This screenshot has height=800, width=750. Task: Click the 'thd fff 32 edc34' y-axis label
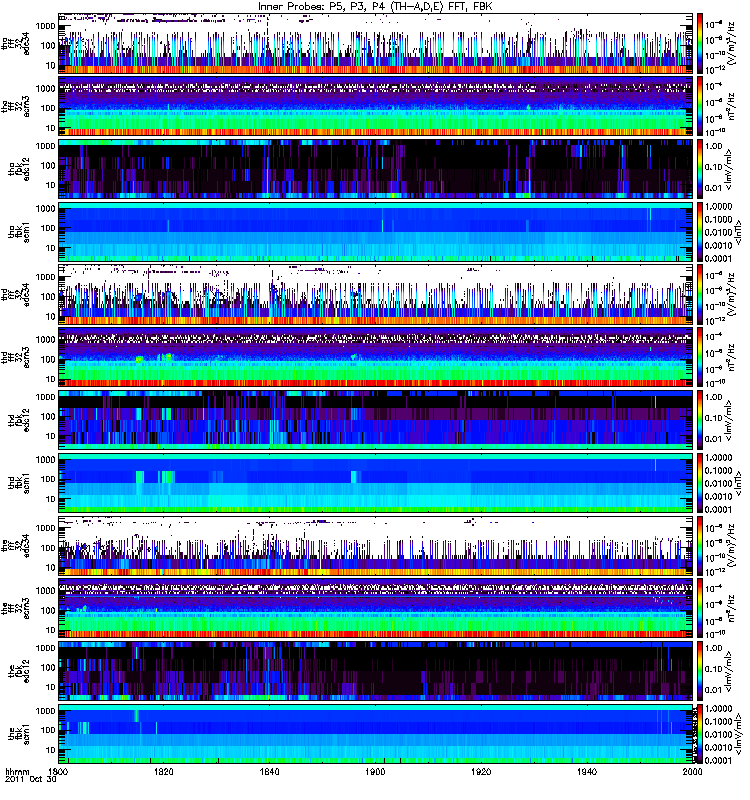16,294
